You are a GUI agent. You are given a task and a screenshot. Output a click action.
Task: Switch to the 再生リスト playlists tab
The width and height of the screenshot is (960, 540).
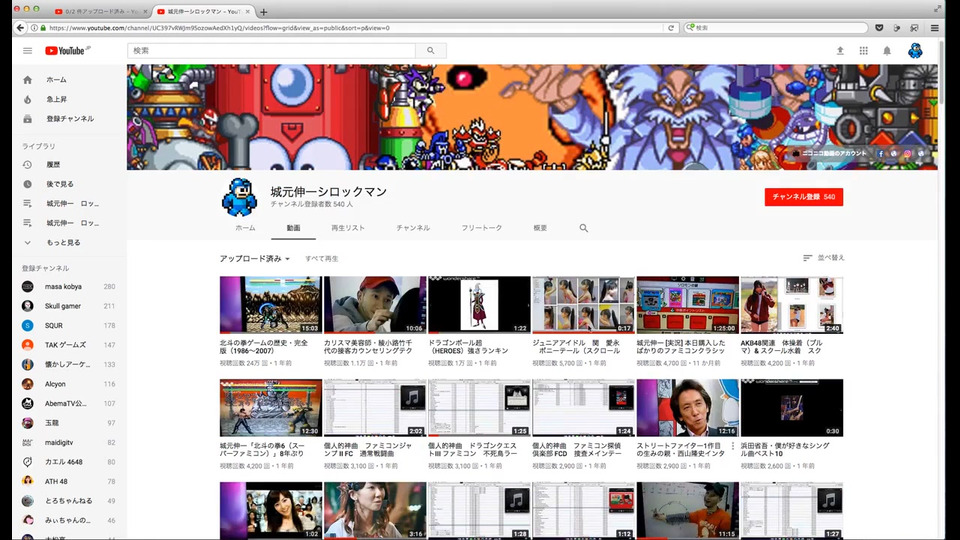(x=348, y=228)
